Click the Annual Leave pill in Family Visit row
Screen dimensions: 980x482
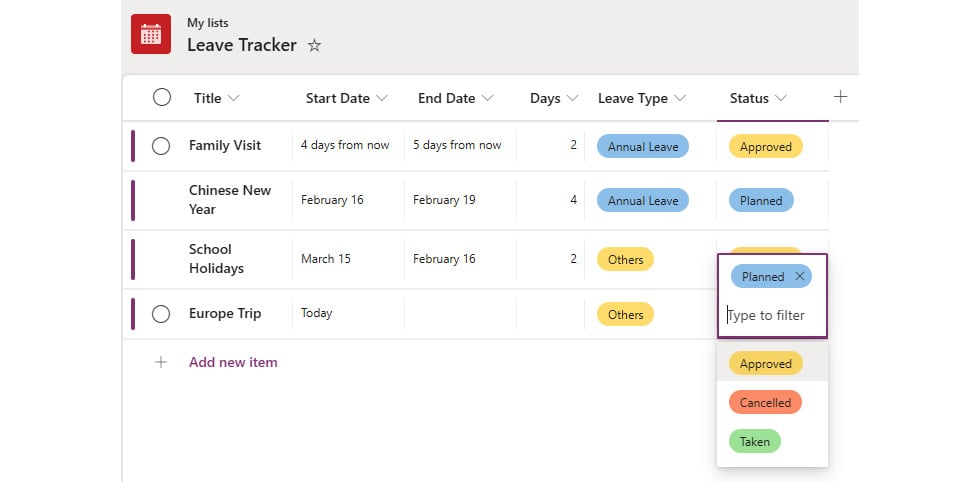coord(642,146)
